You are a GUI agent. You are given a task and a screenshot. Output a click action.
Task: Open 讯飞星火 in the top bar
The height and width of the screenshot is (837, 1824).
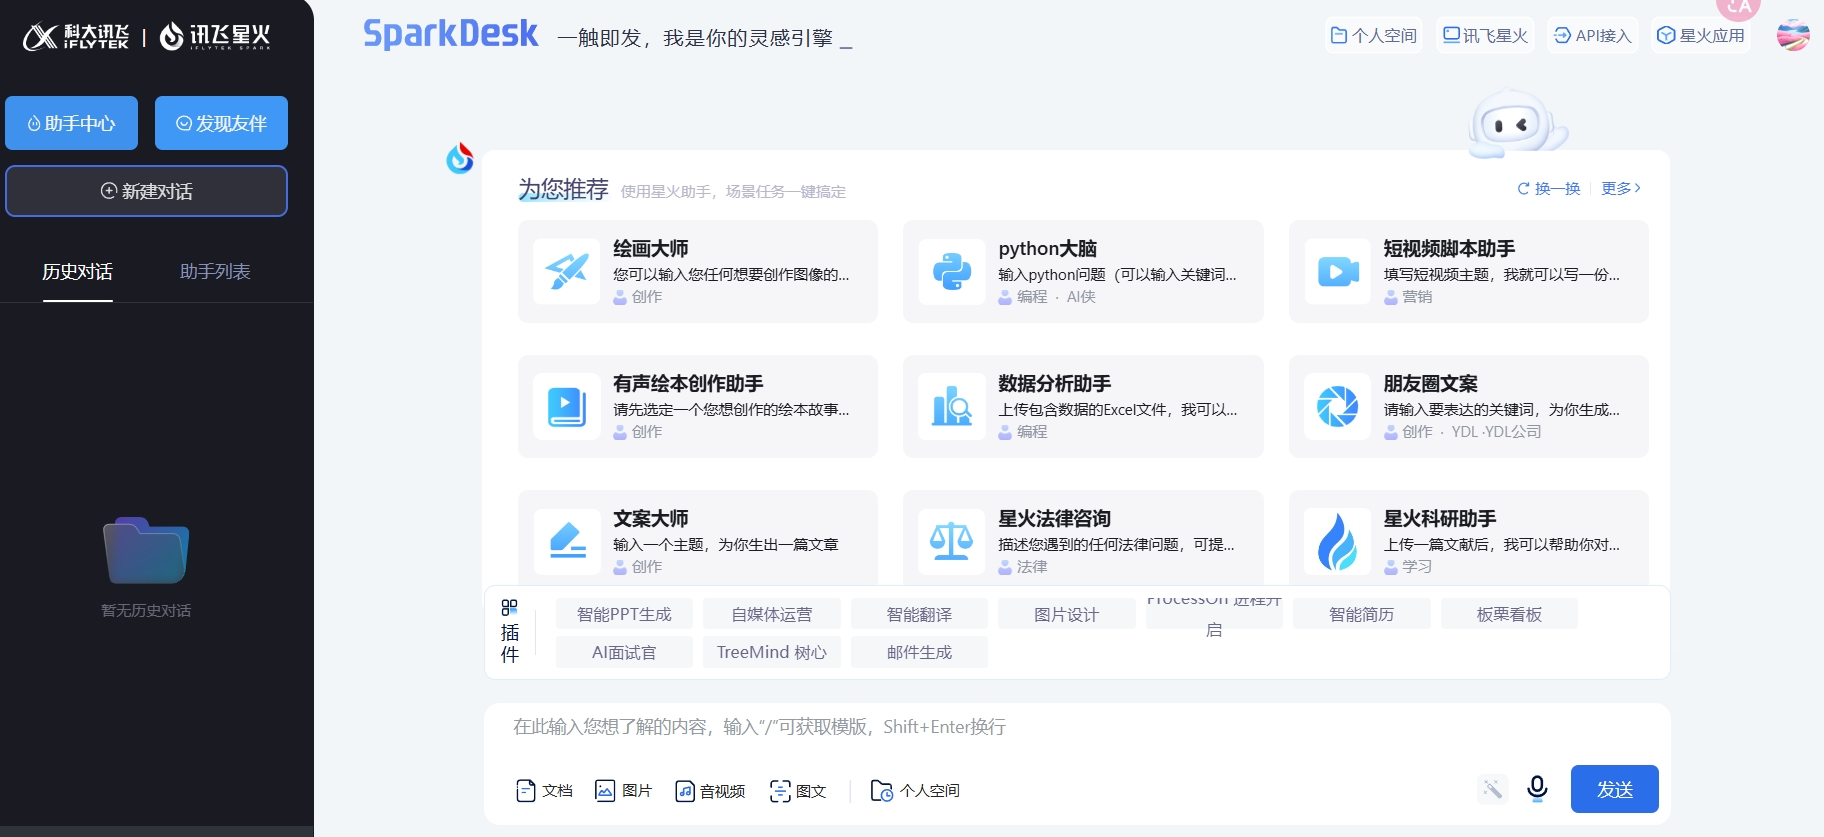tap(1485, 35)
